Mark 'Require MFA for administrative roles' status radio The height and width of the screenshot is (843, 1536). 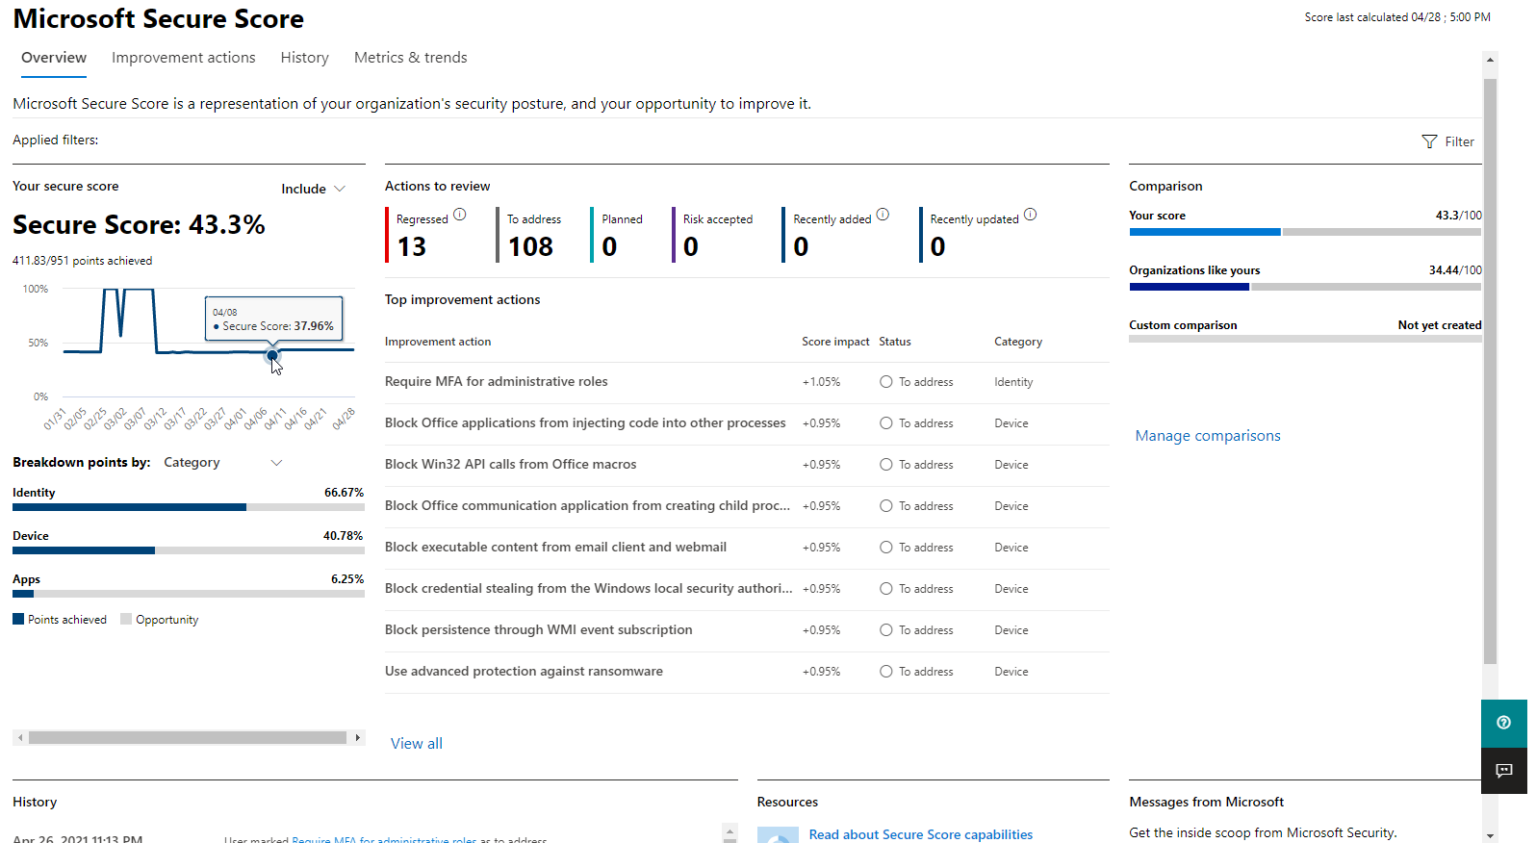click(x=884, y=381)
